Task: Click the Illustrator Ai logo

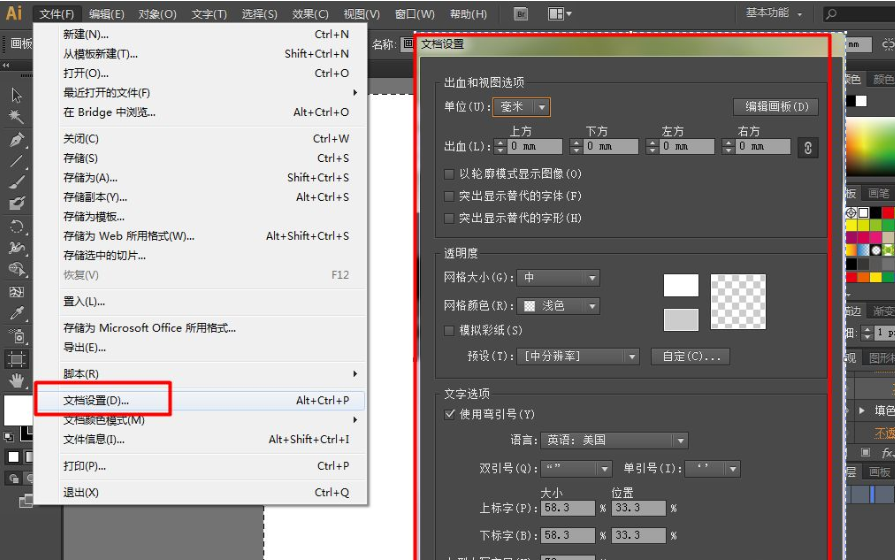Action: pyautogui.click(x=14, y=13)
